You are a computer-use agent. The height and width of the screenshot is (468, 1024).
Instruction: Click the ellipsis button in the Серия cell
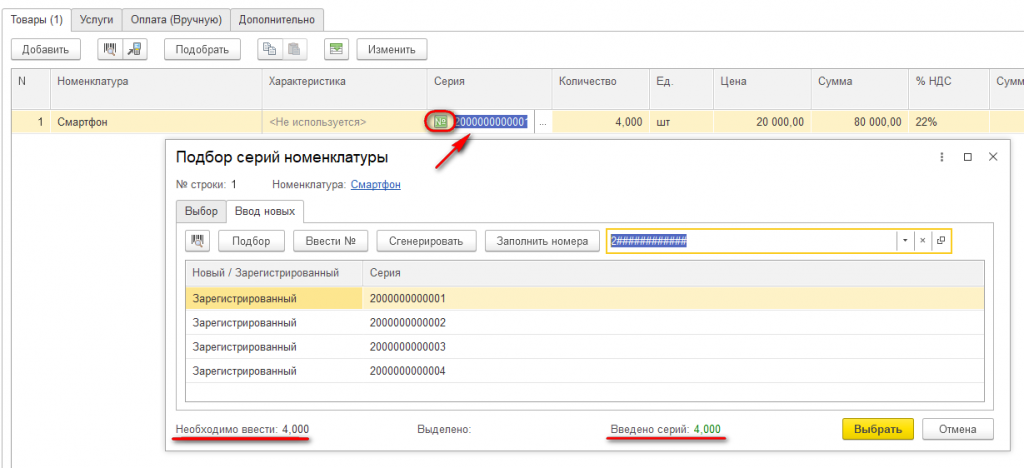pos(543,122)
